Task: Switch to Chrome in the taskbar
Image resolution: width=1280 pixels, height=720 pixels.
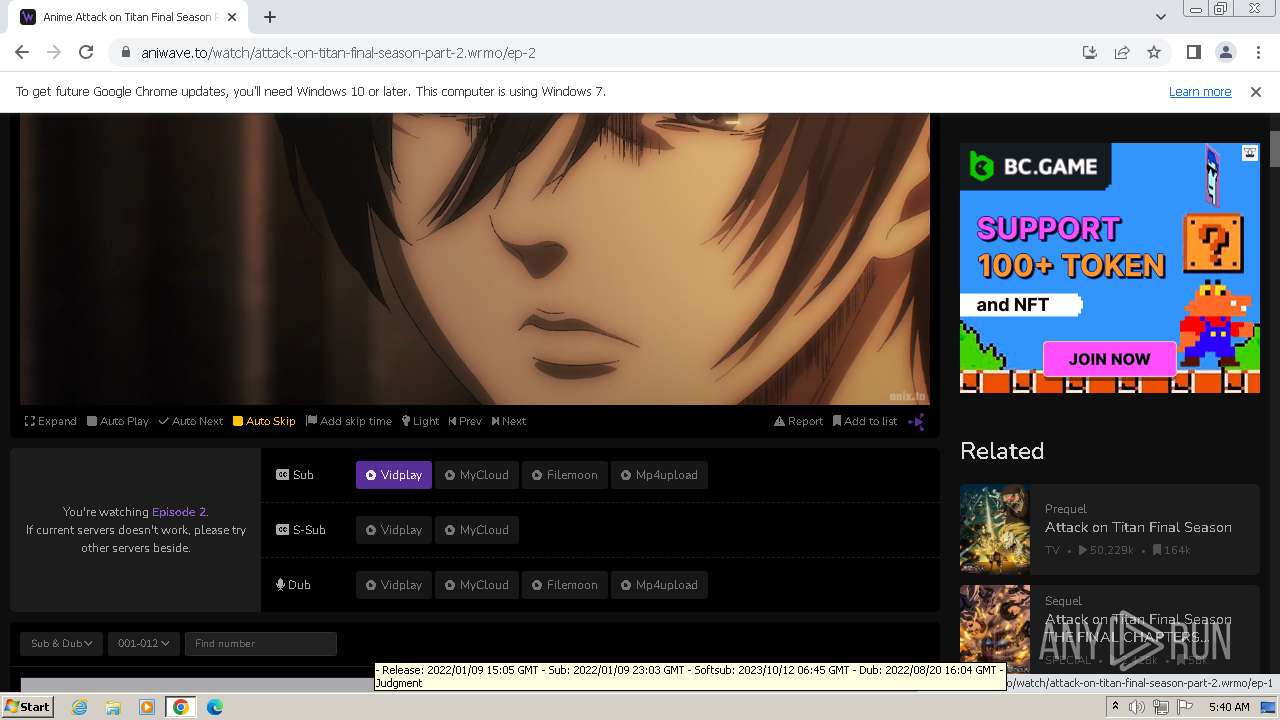Action: 180,707
